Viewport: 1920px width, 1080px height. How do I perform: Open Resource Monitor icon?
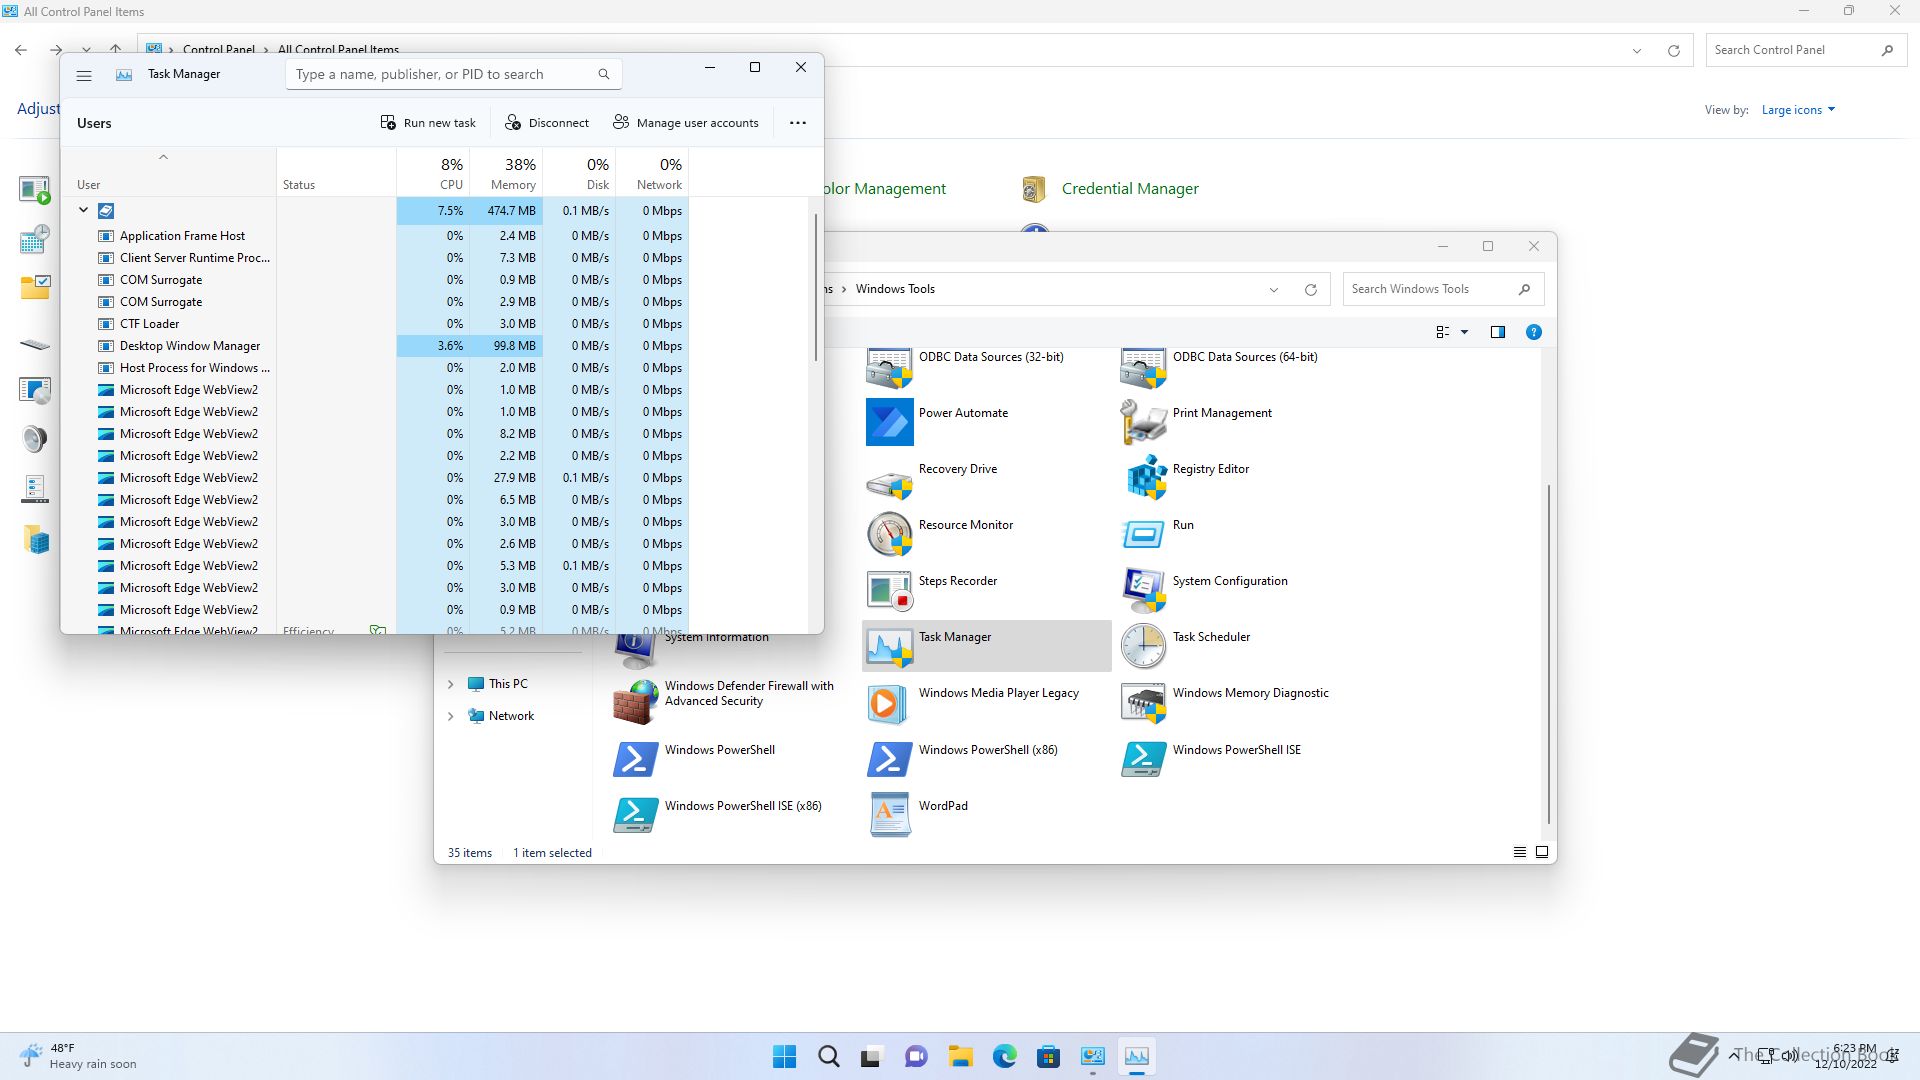tap(889, 534)
